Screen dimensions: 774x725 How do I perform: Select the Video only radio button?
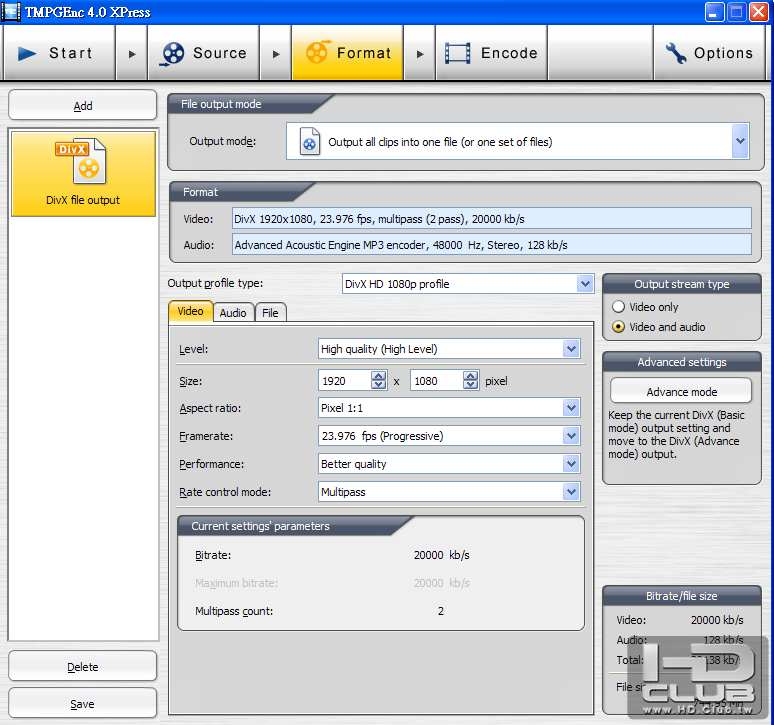[x=618, y=307]
